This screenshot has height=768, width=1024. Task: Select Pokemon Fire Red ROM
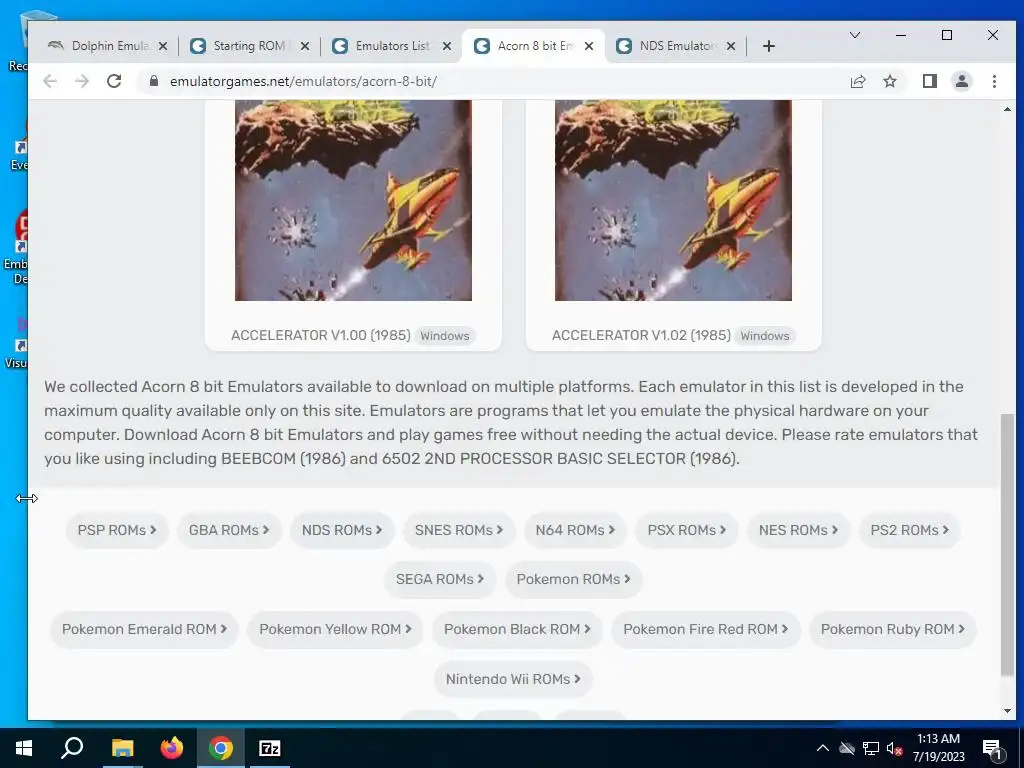(x=705, y=629)
